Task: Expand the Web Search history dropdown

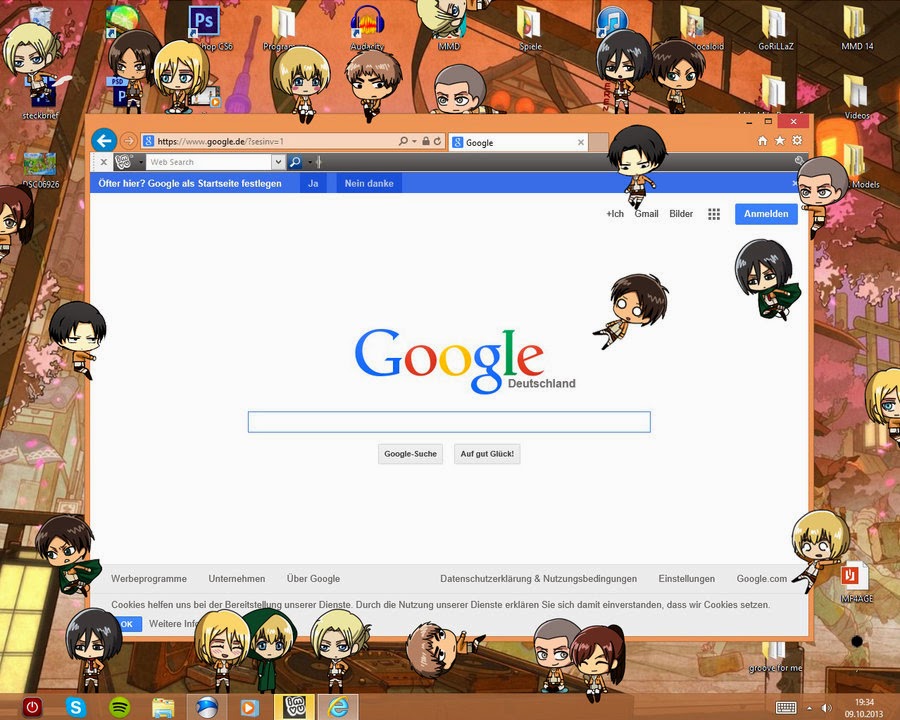Action: pos(278,162)
